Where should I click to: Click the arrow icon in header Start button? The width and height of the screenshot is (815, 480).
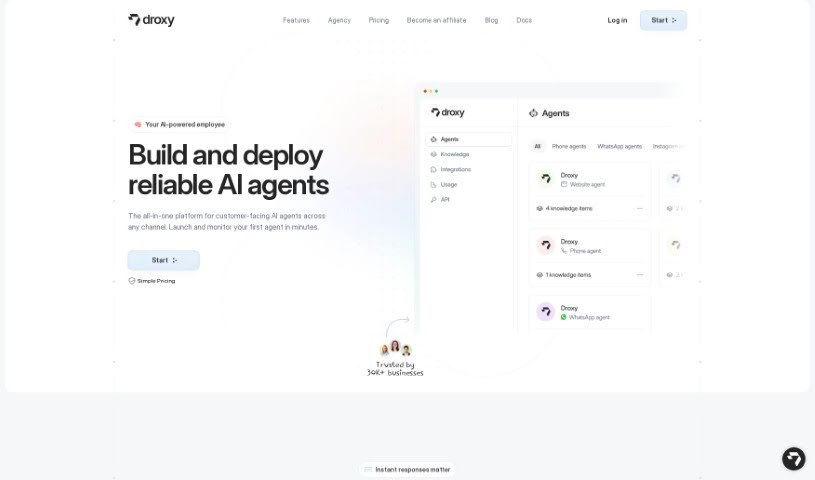674,20
